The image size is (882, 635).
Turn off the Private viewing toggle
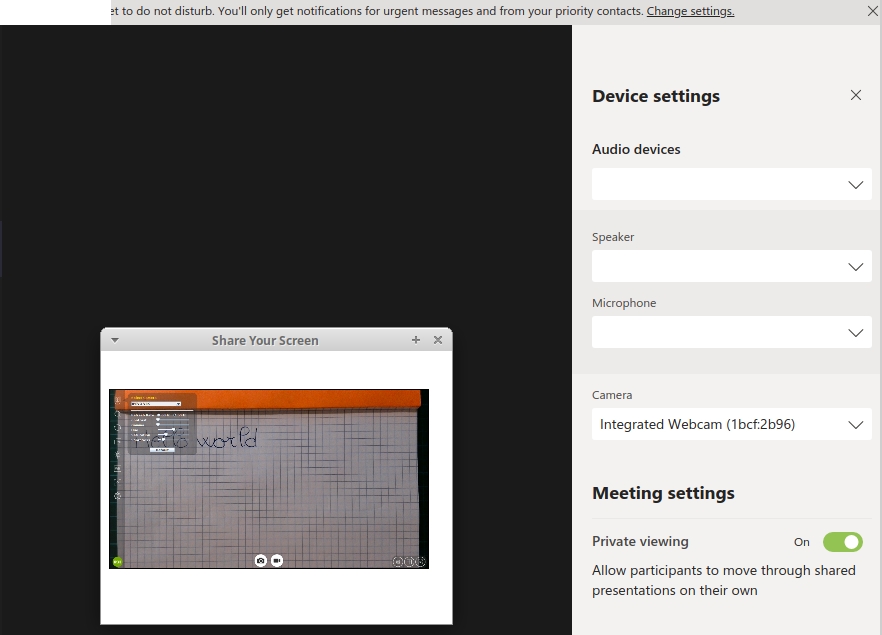(x=842, y=542)
